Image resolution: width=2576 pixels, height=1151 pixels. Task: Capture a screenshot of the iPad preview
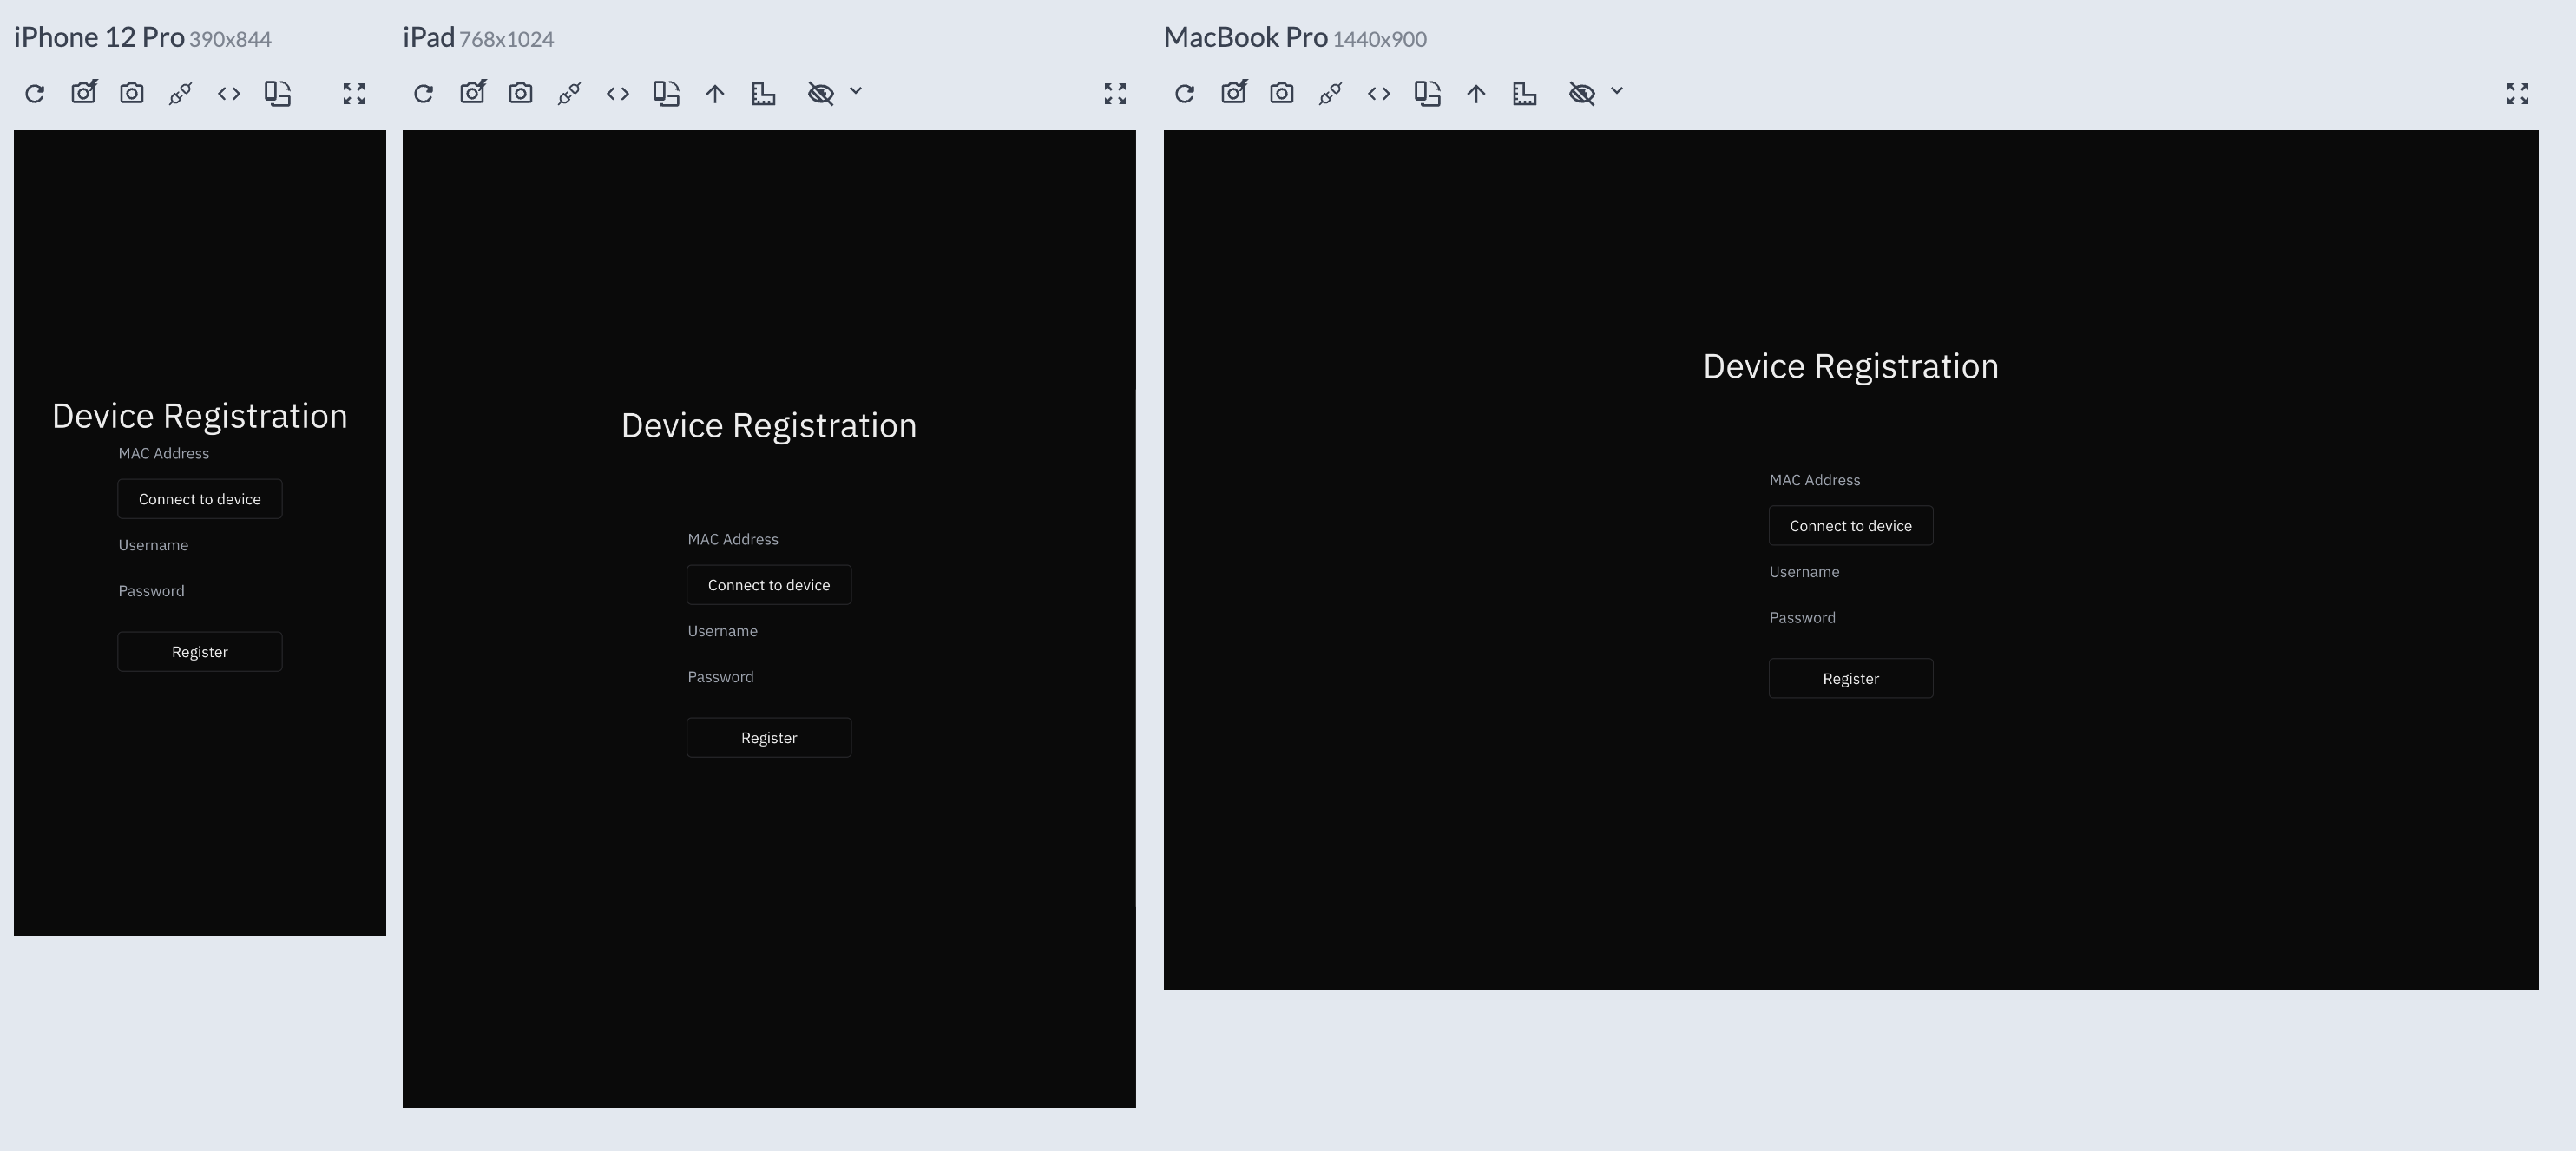point(520,92)
